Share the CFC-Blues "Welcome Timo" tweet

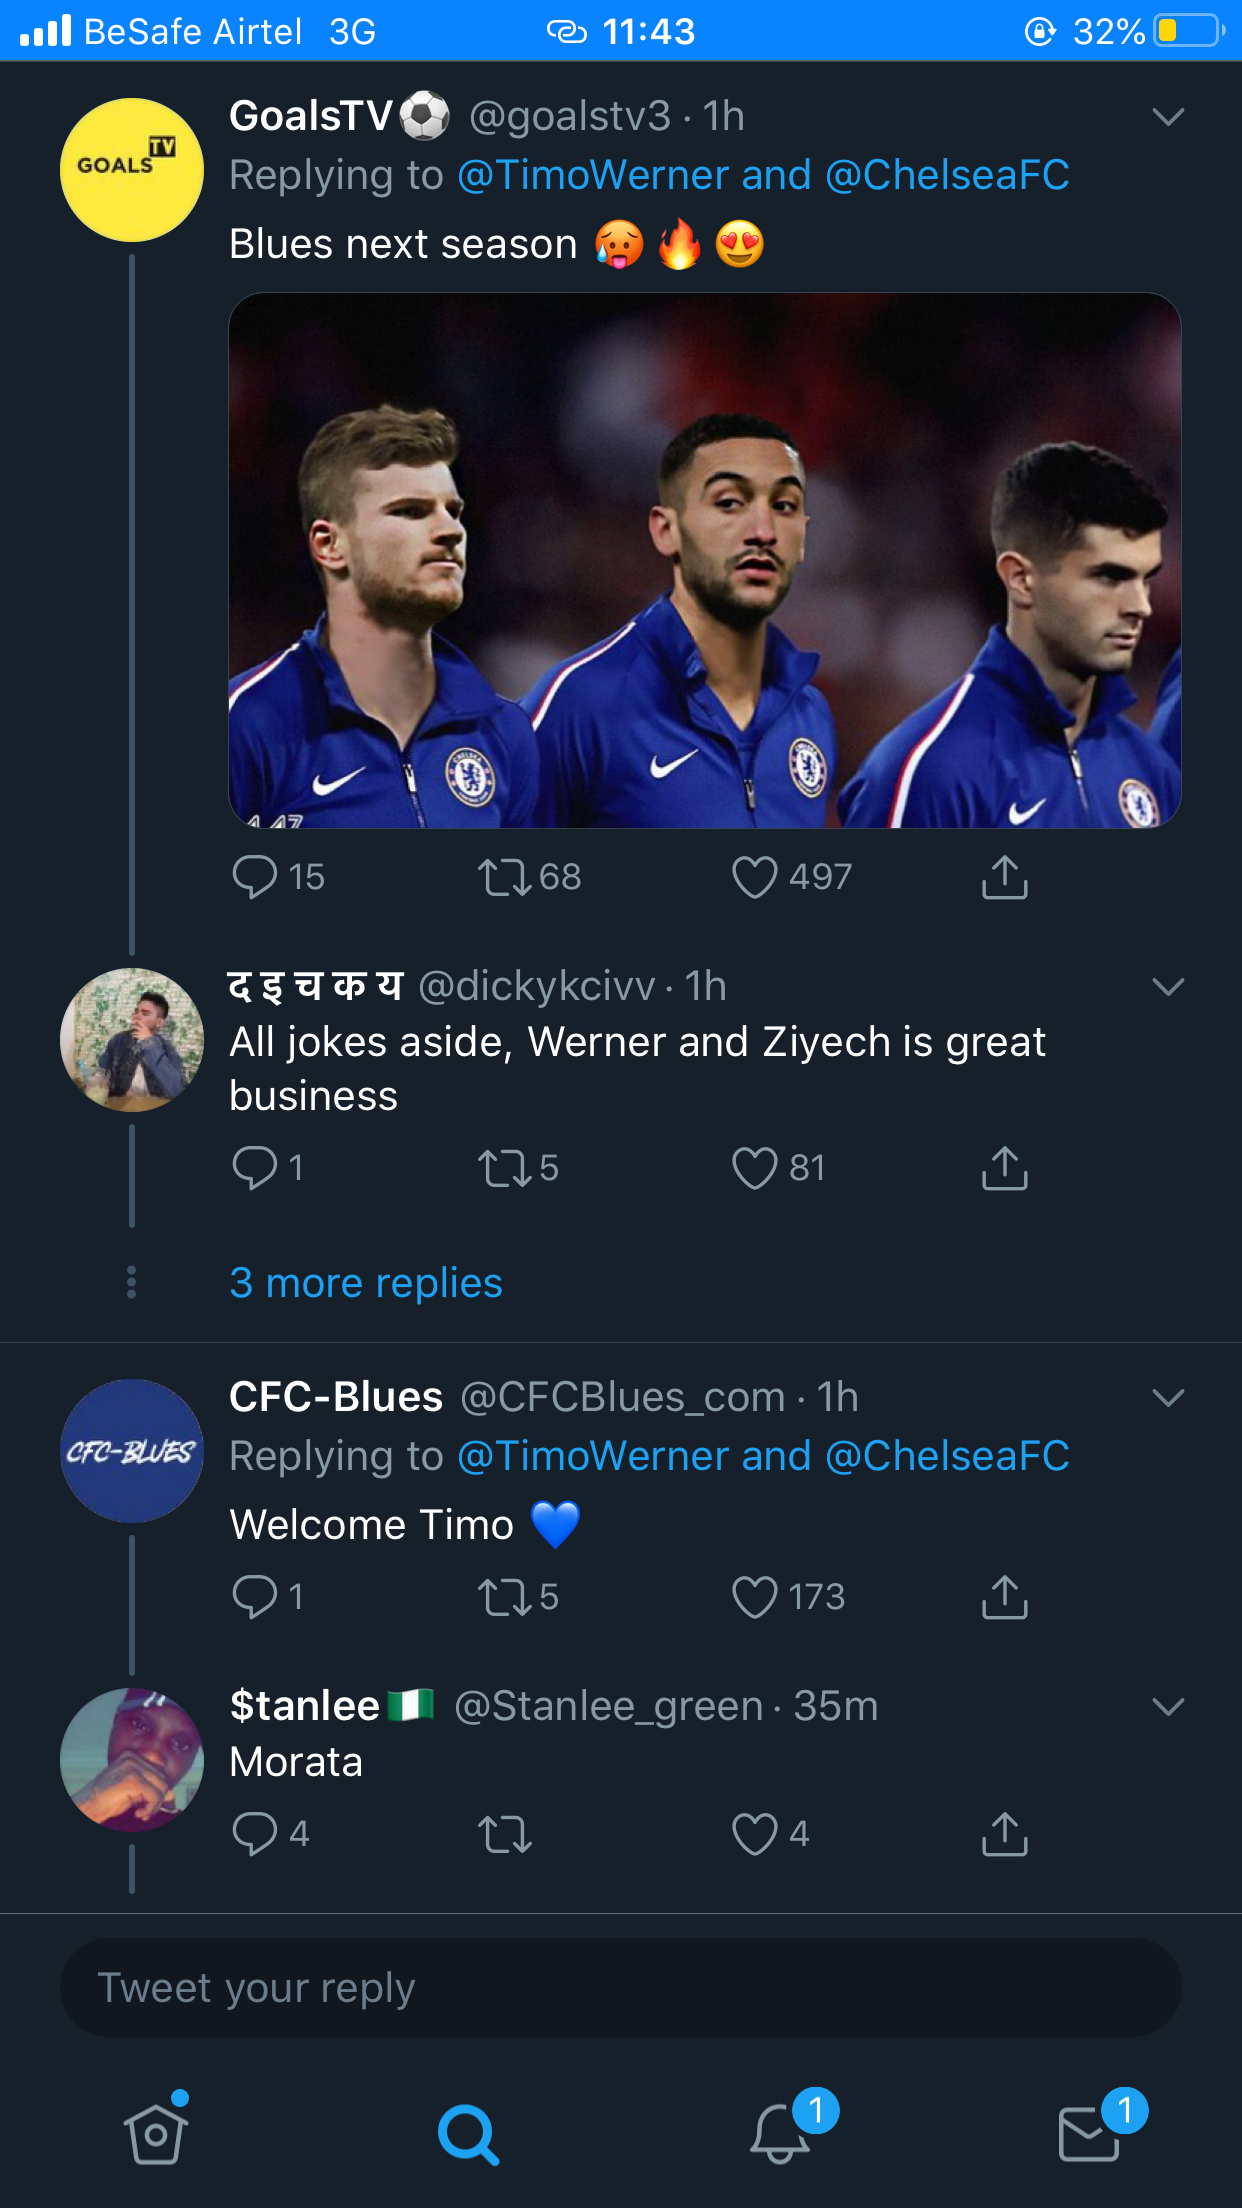click(1005, 1597)
